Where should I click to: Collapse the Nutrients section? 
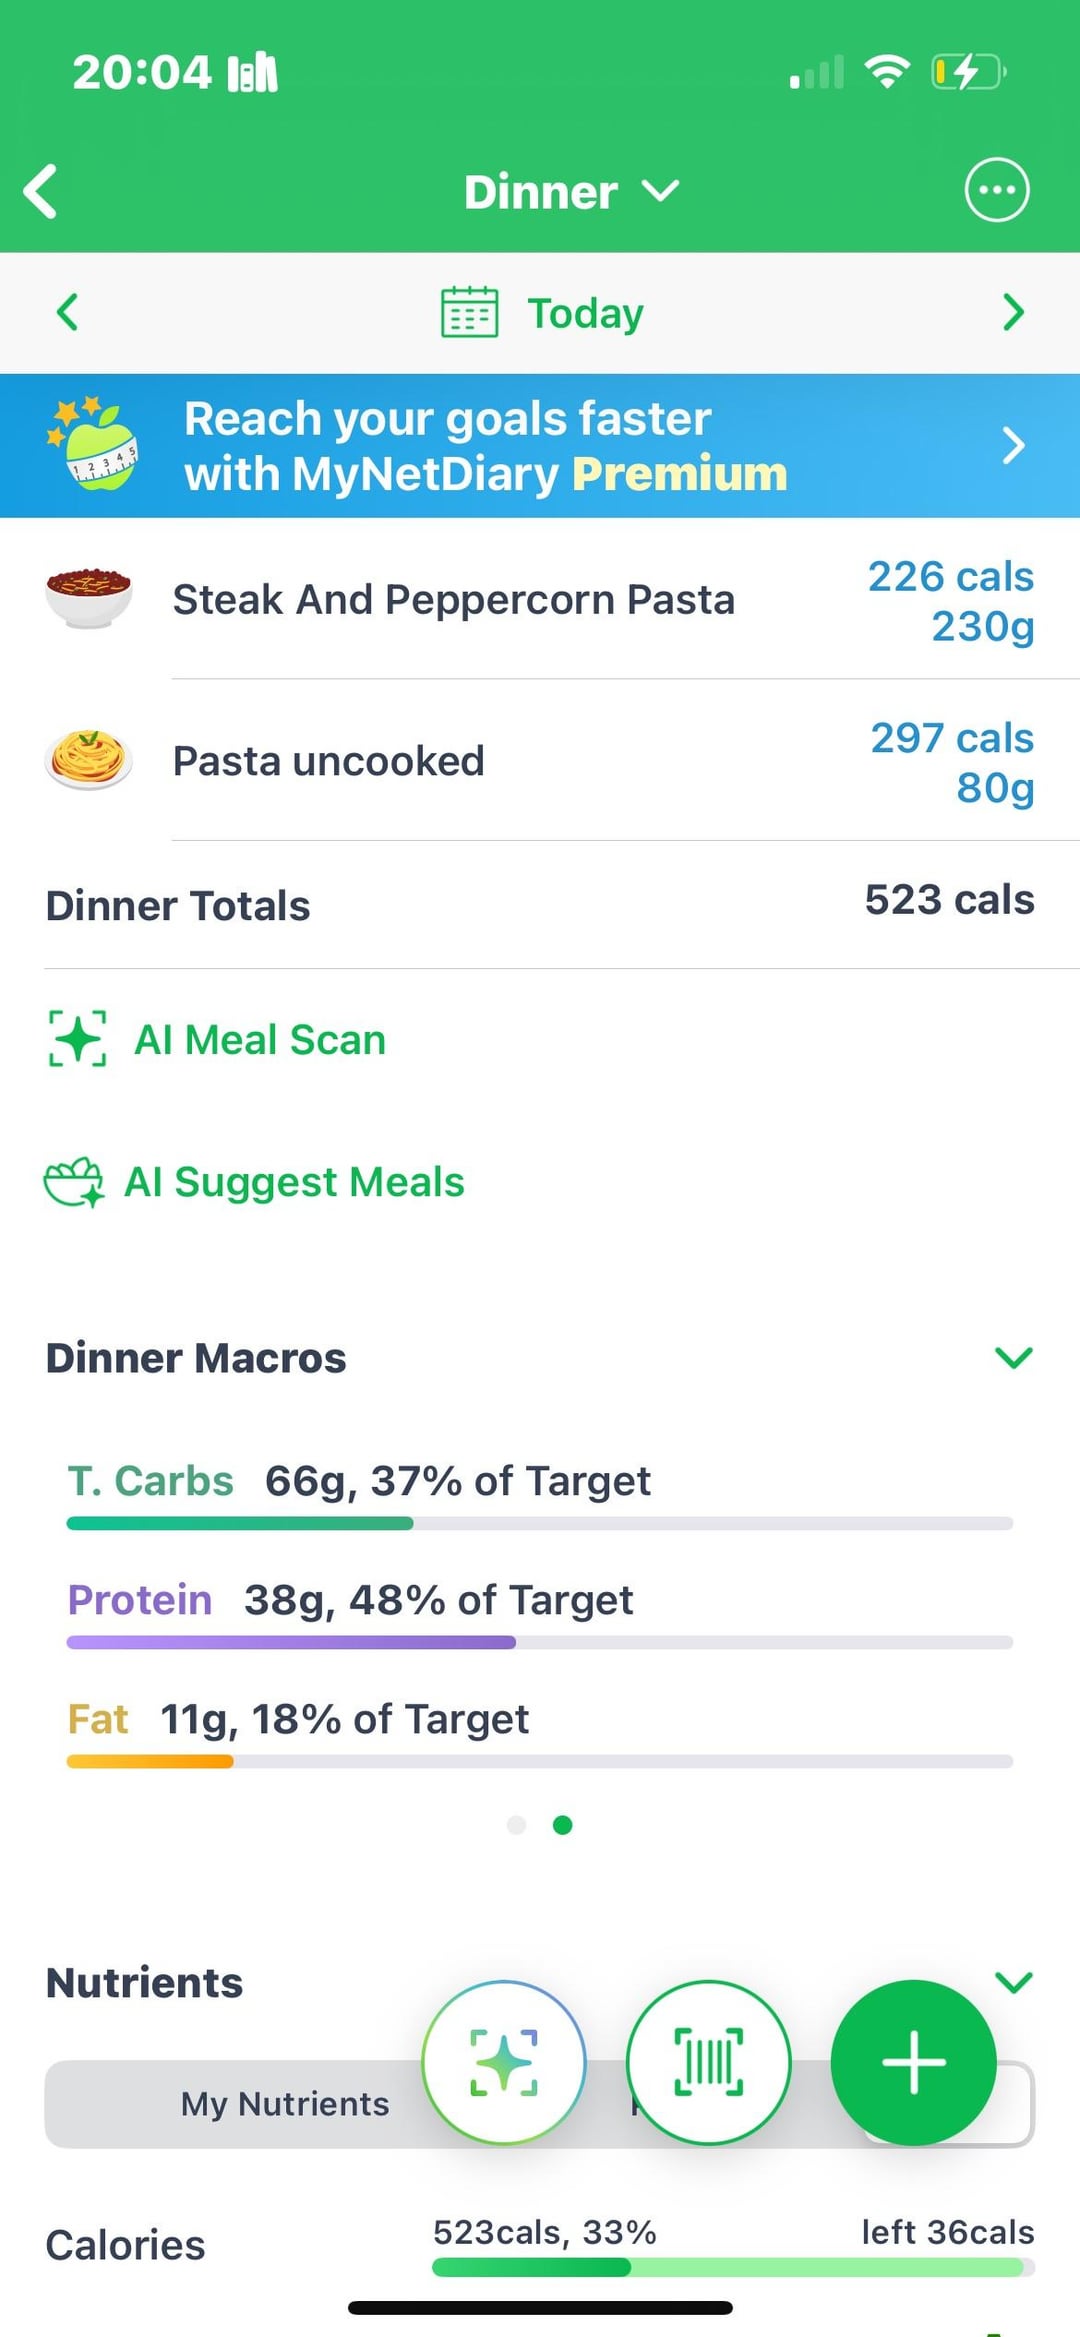[1013, 1981]
